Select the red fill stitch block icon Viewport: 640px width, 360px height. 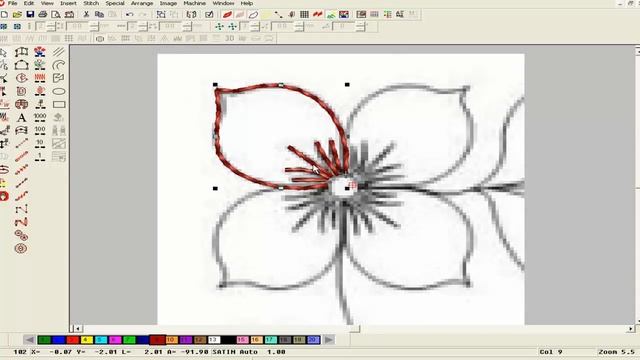pos(40,78)
